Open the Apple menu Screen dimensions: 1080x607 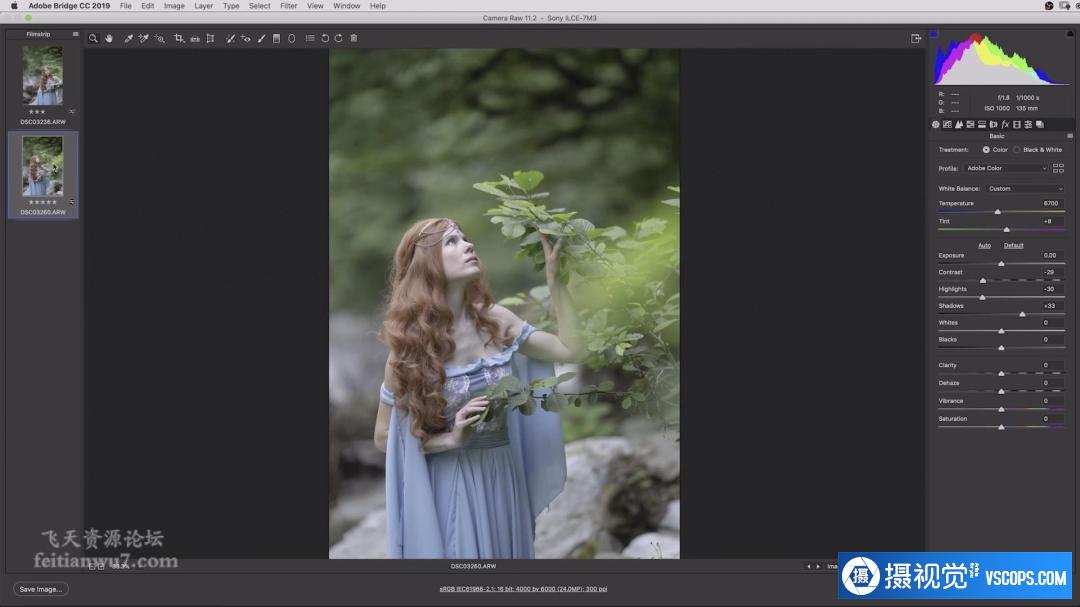[x=14, y=6]
